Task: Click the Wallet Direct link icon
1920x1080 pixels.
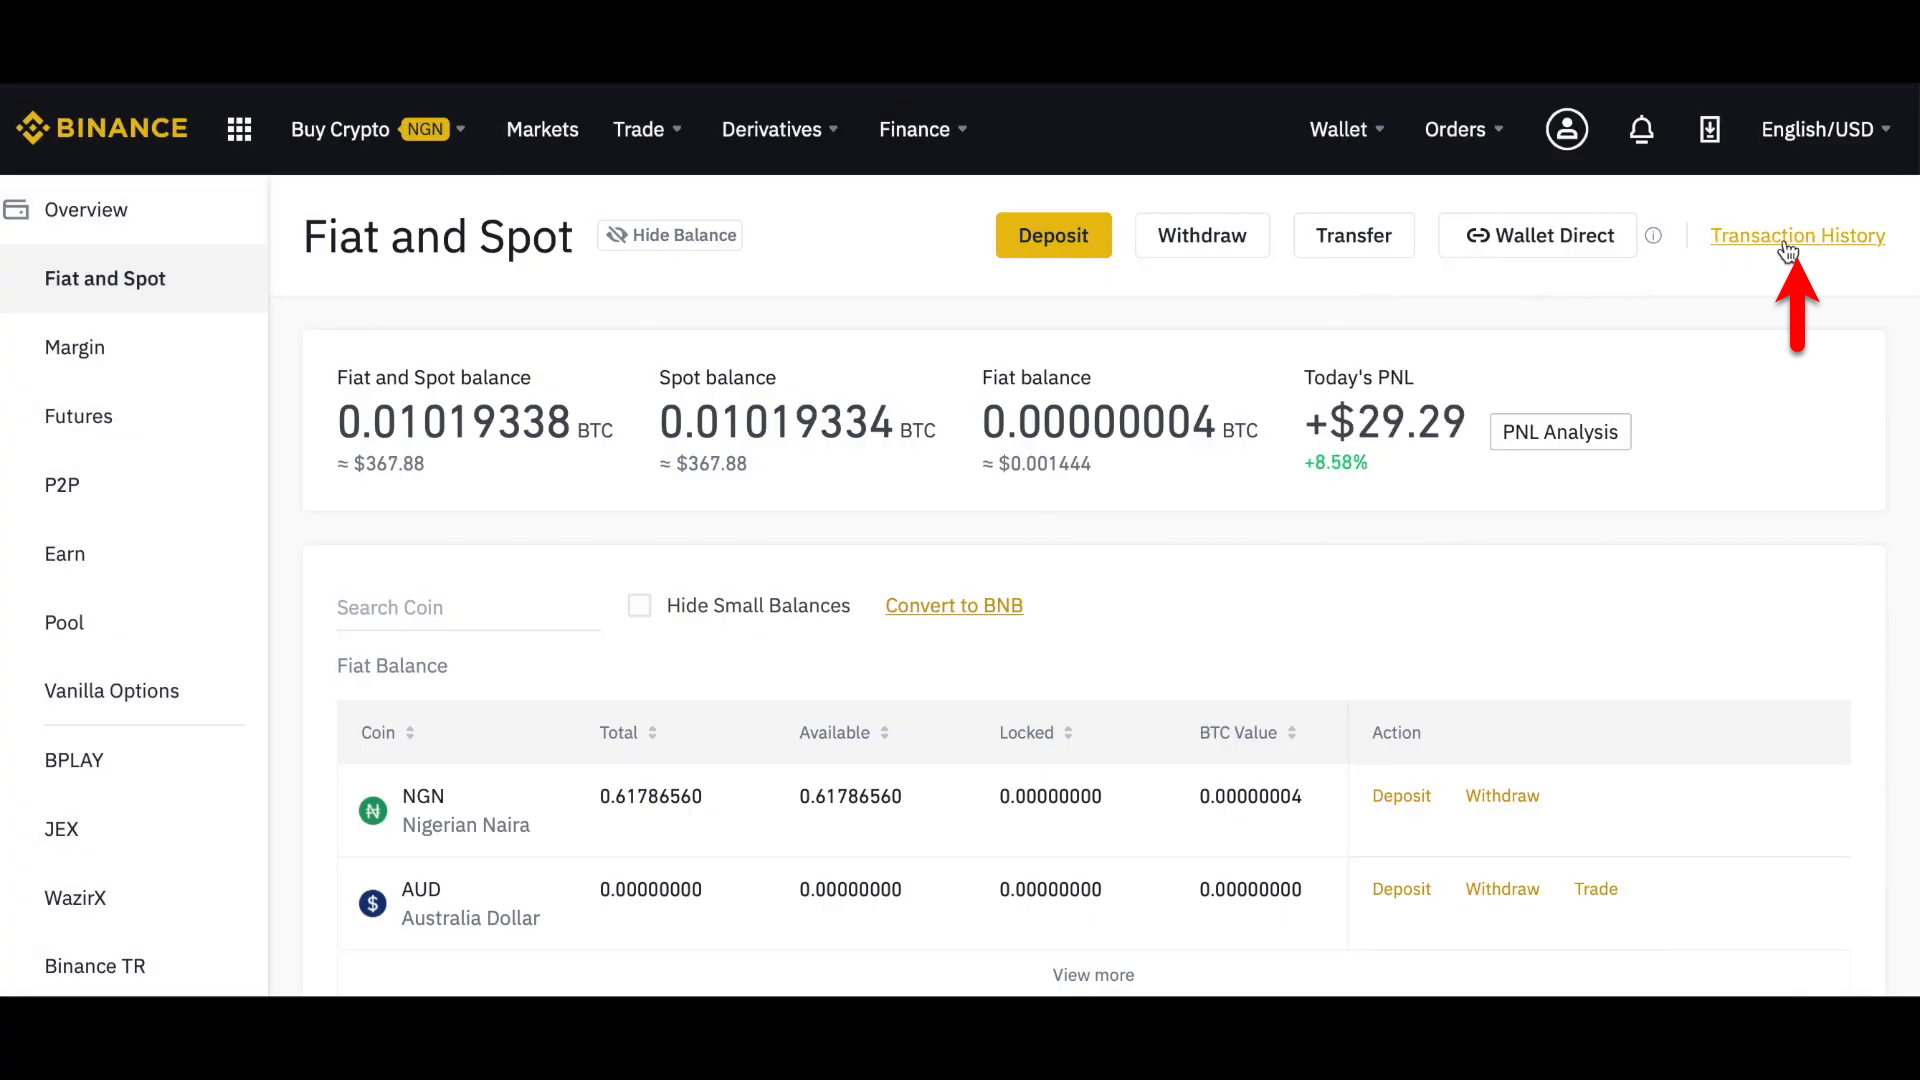Action: pos(1477,235)
